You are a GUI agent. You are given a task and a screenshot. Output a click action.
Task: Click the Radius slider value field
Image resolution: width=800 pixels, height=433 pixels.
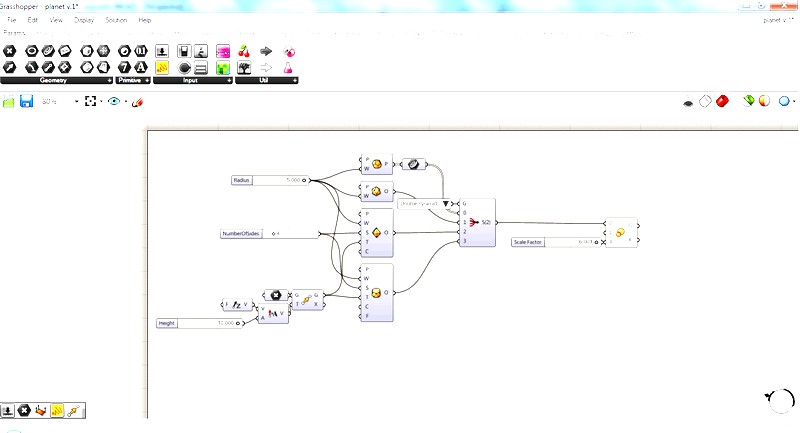click(x=281, y=180)
